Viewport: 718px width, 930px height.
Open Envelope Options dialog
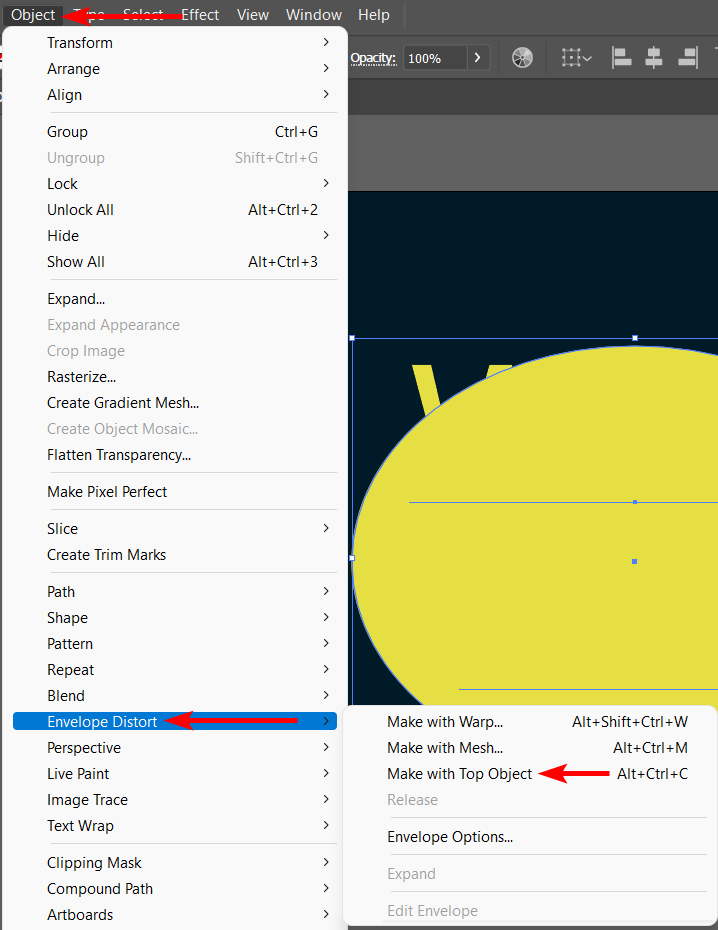coord(449,837)
